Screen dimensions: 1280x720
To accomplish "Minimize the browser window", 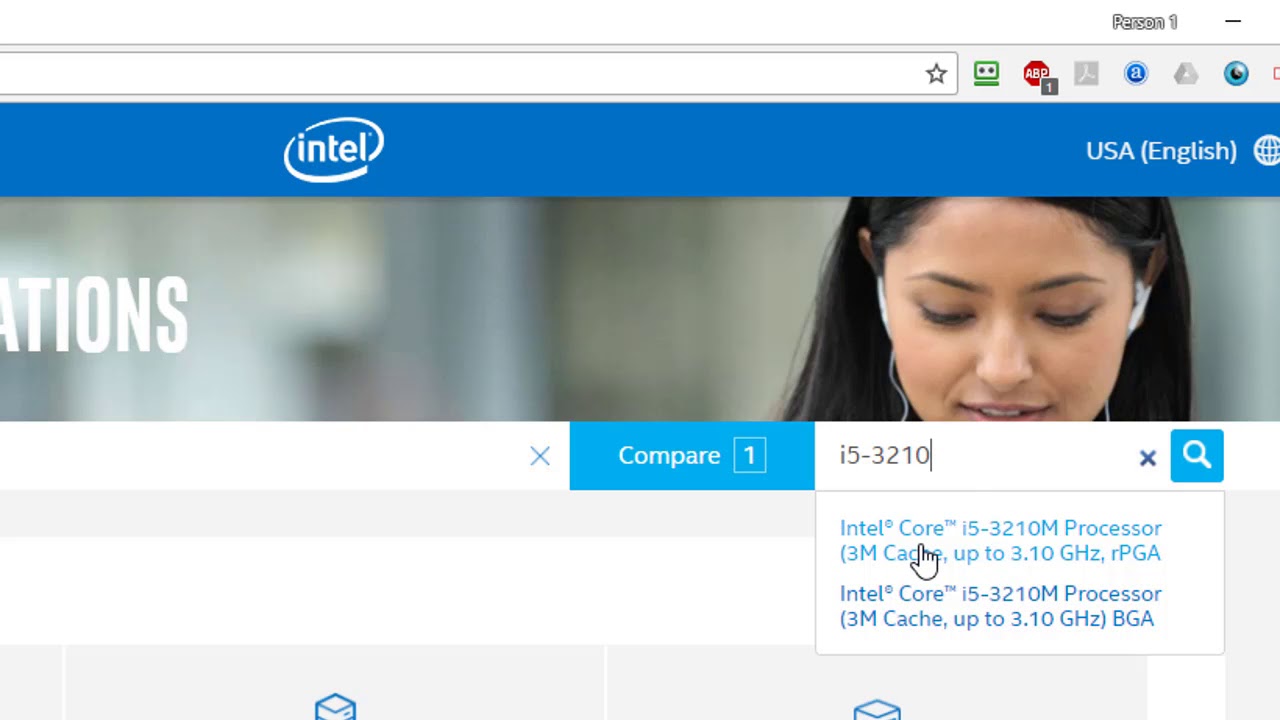I will [x=1233, y=21].
